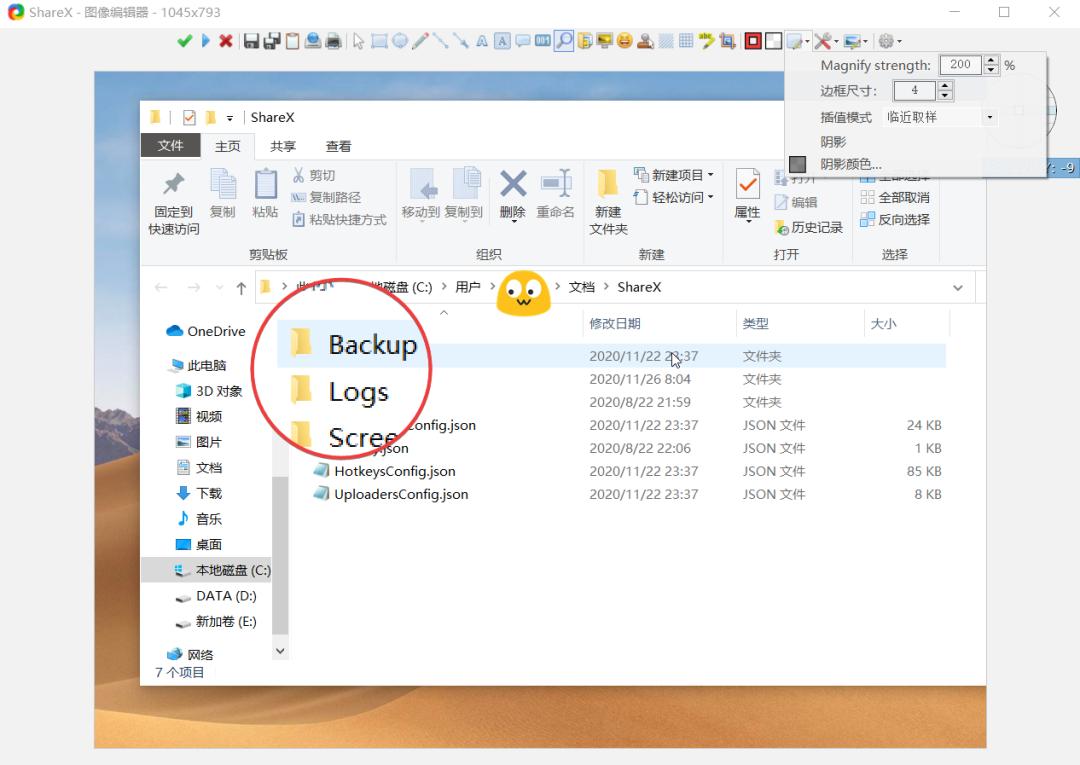Click the red border color swatch
This screenshot has height=765, width=1080.
753,41
